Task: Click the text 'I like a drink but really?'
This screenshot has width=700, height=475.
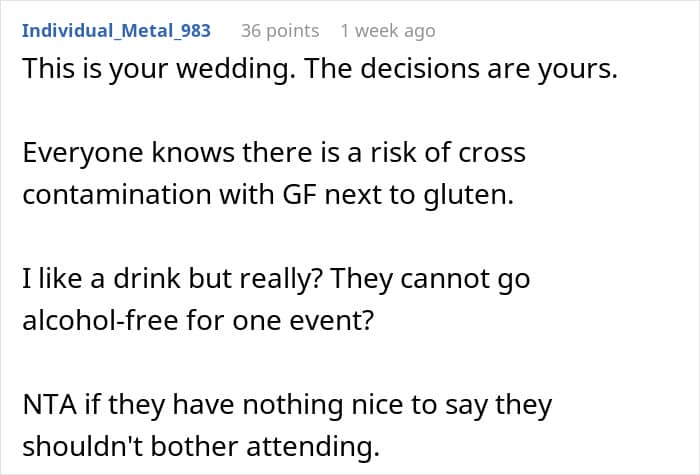Action: tap(164, 277)
